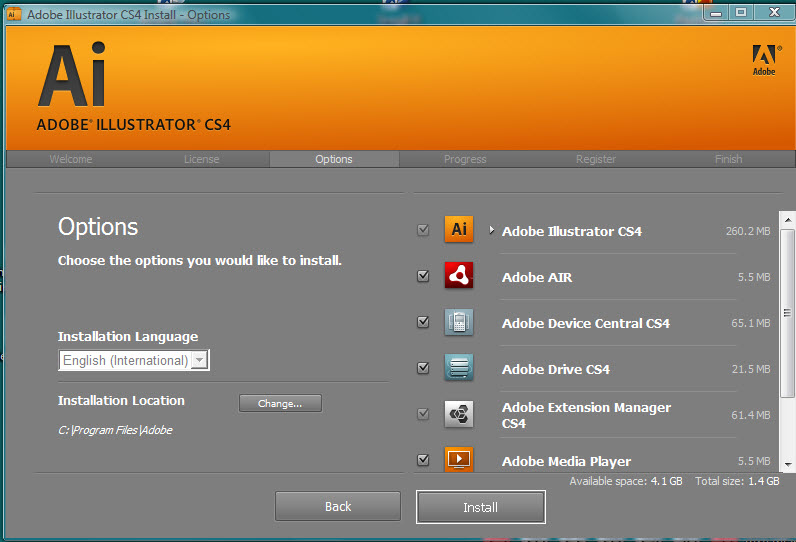Click the Adobe Device Central CS4 icon
This screenshot has height=542, width=796.
[459, 322]
